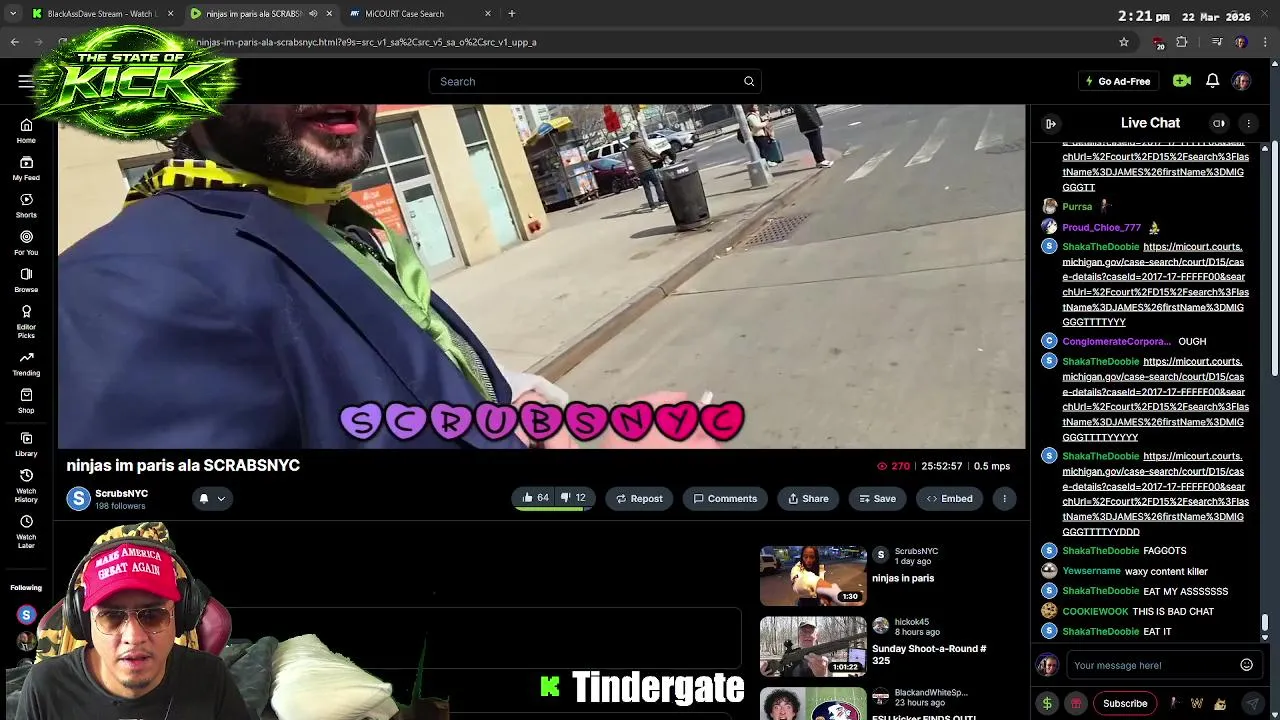Send a rant with the dollar icon

pos(1047,703)
